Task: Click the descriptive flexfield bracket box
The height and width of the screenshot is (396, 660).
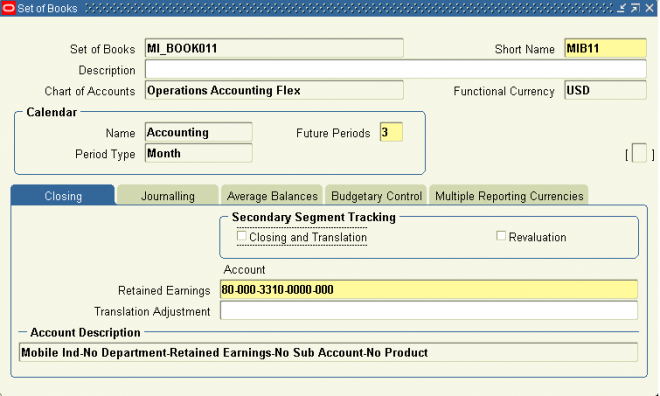Action: coord(639,153)
